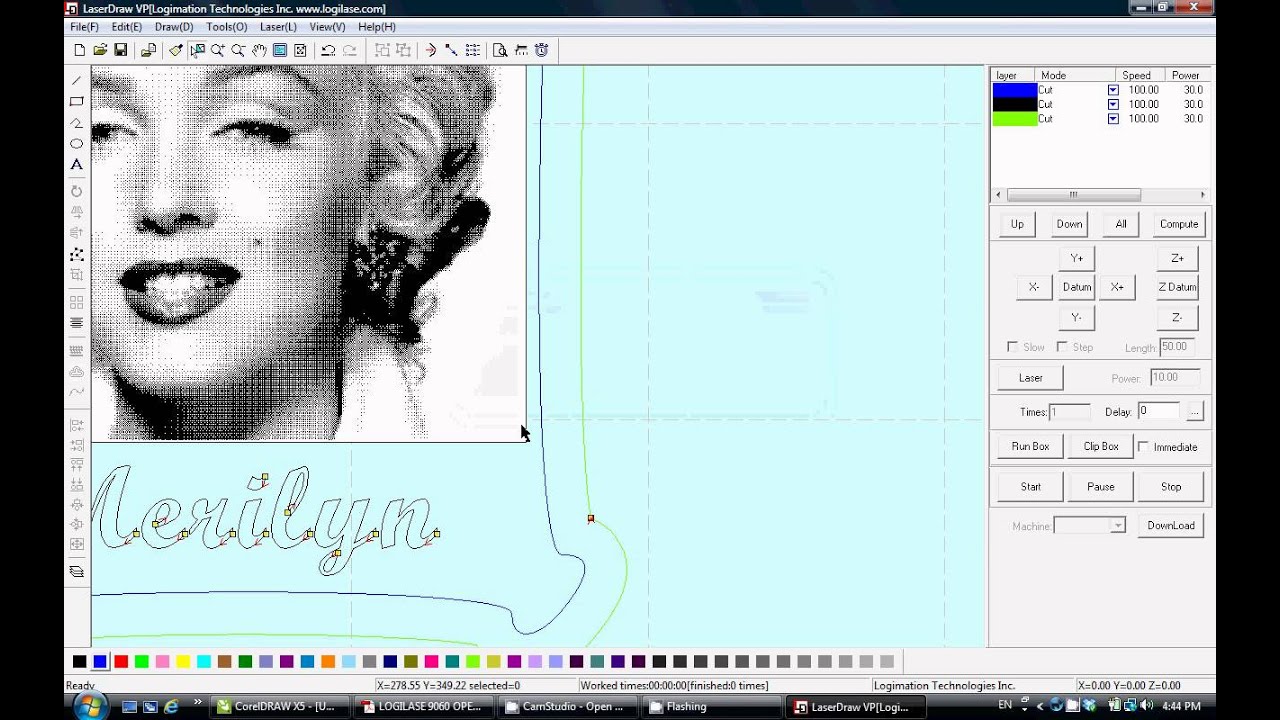
Task: Click the Undo arrow icon
Action: coord(328,50)
